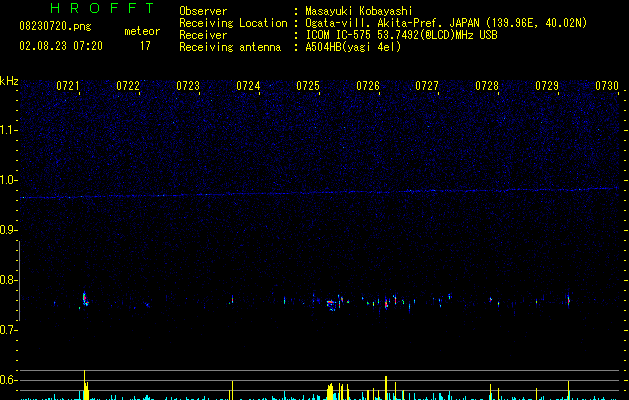Click the date stamp 02.08.23 07:20
This screenshot has height=400, width=629.
pyautogui.click(x=61, y=46)
